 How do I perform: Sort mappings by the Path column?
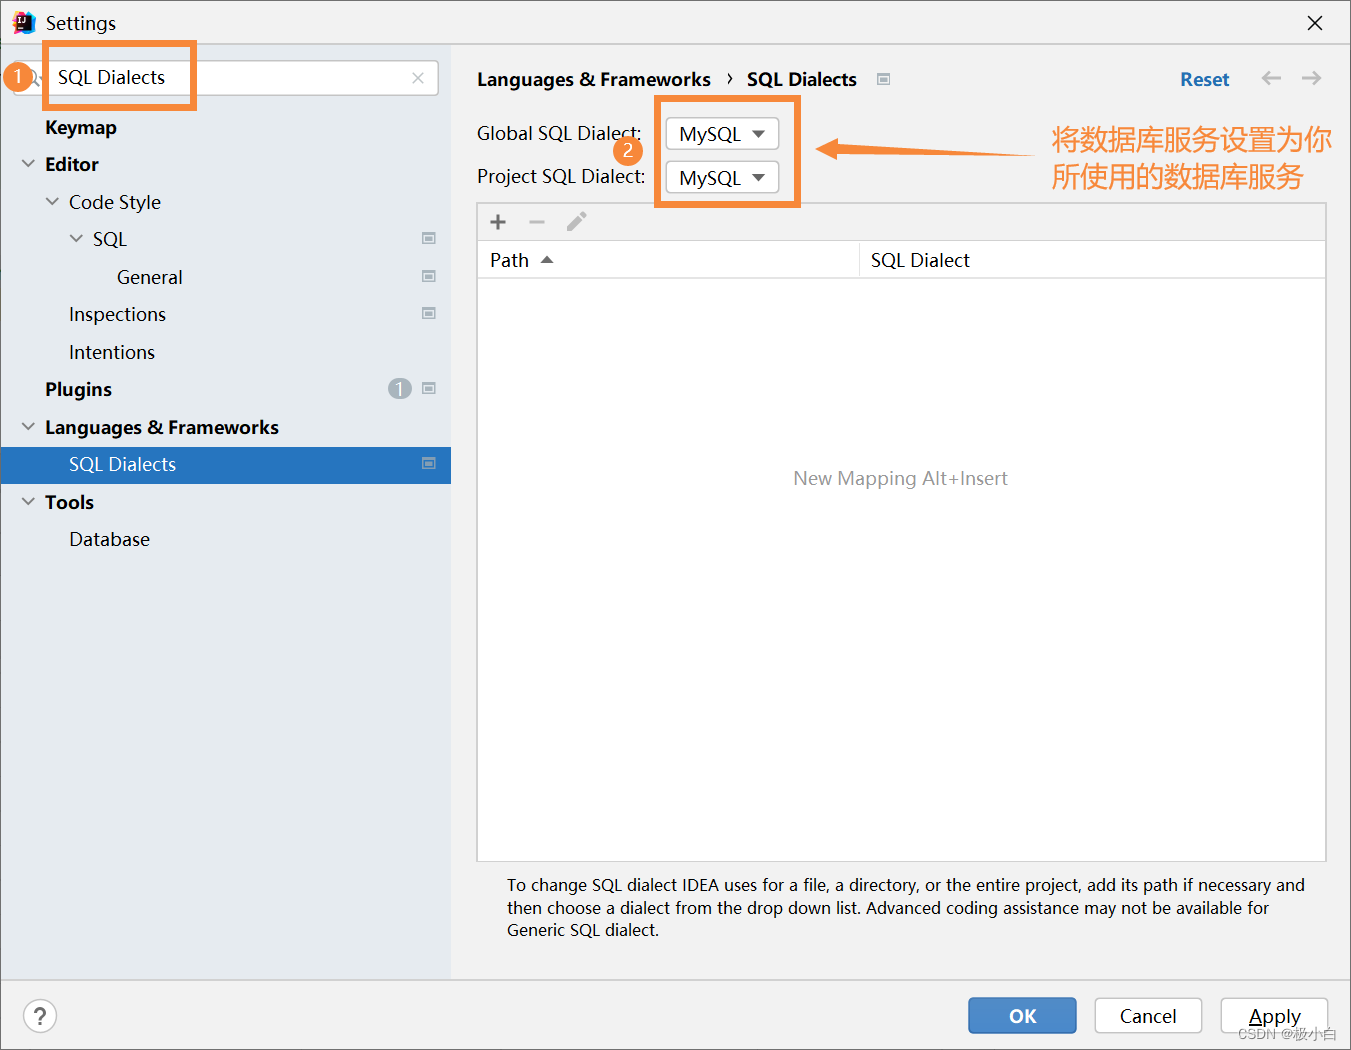(668, 260)
